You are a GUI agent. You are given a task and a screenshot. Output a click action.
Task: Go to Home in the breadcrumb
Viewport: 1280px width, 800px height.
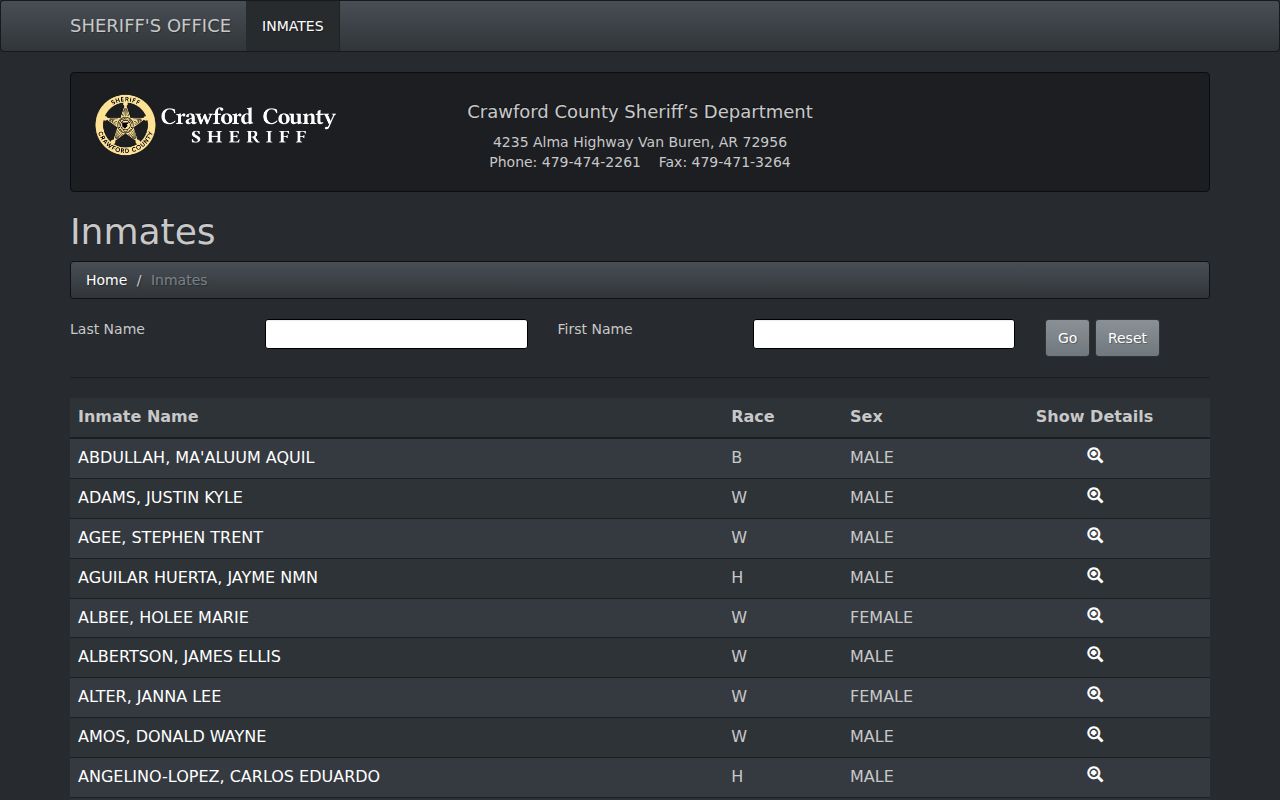pos(106,280)
